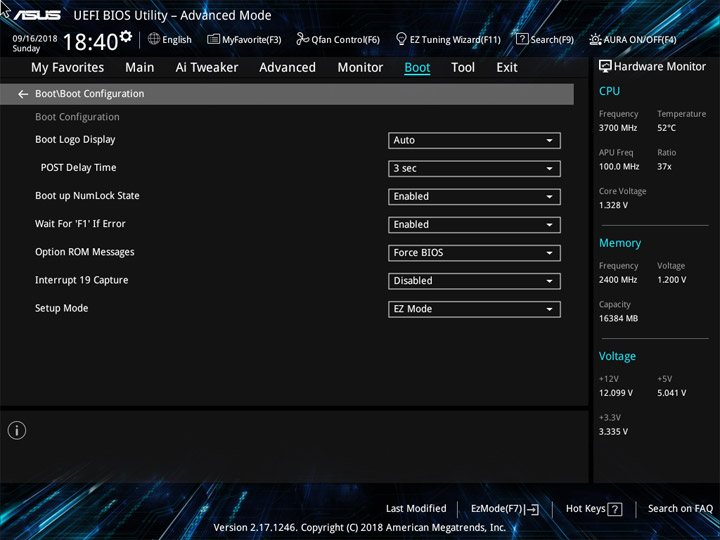Image resolution: width=720 pixels, height=540 pixels.
Task: Open the Setup Mode dropdown
Action: click(x=474, y=309)
